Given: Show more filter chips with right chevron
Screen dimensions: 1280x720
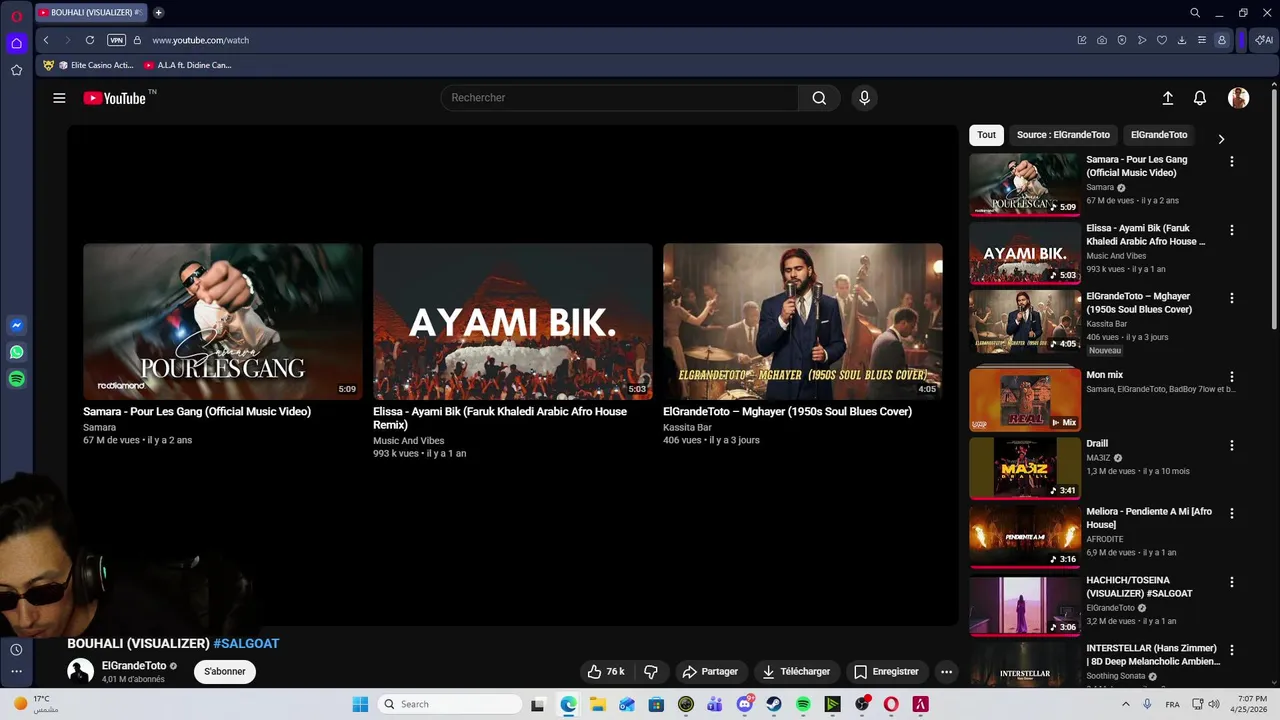Looking at the screenshot, I should [x=1221, y=139].
